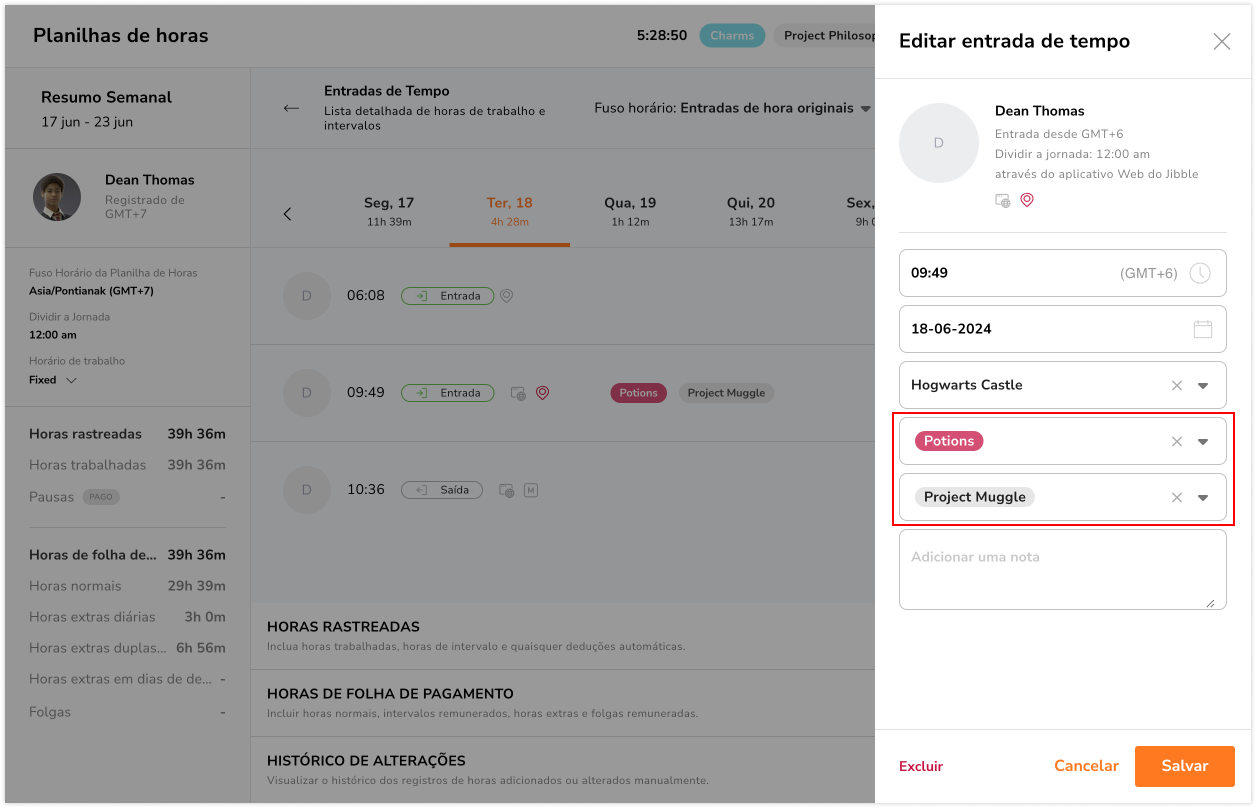Click the 18-06-2024 date field
Viewport: 1256px width, 808px height.
tap(1063, 329)
